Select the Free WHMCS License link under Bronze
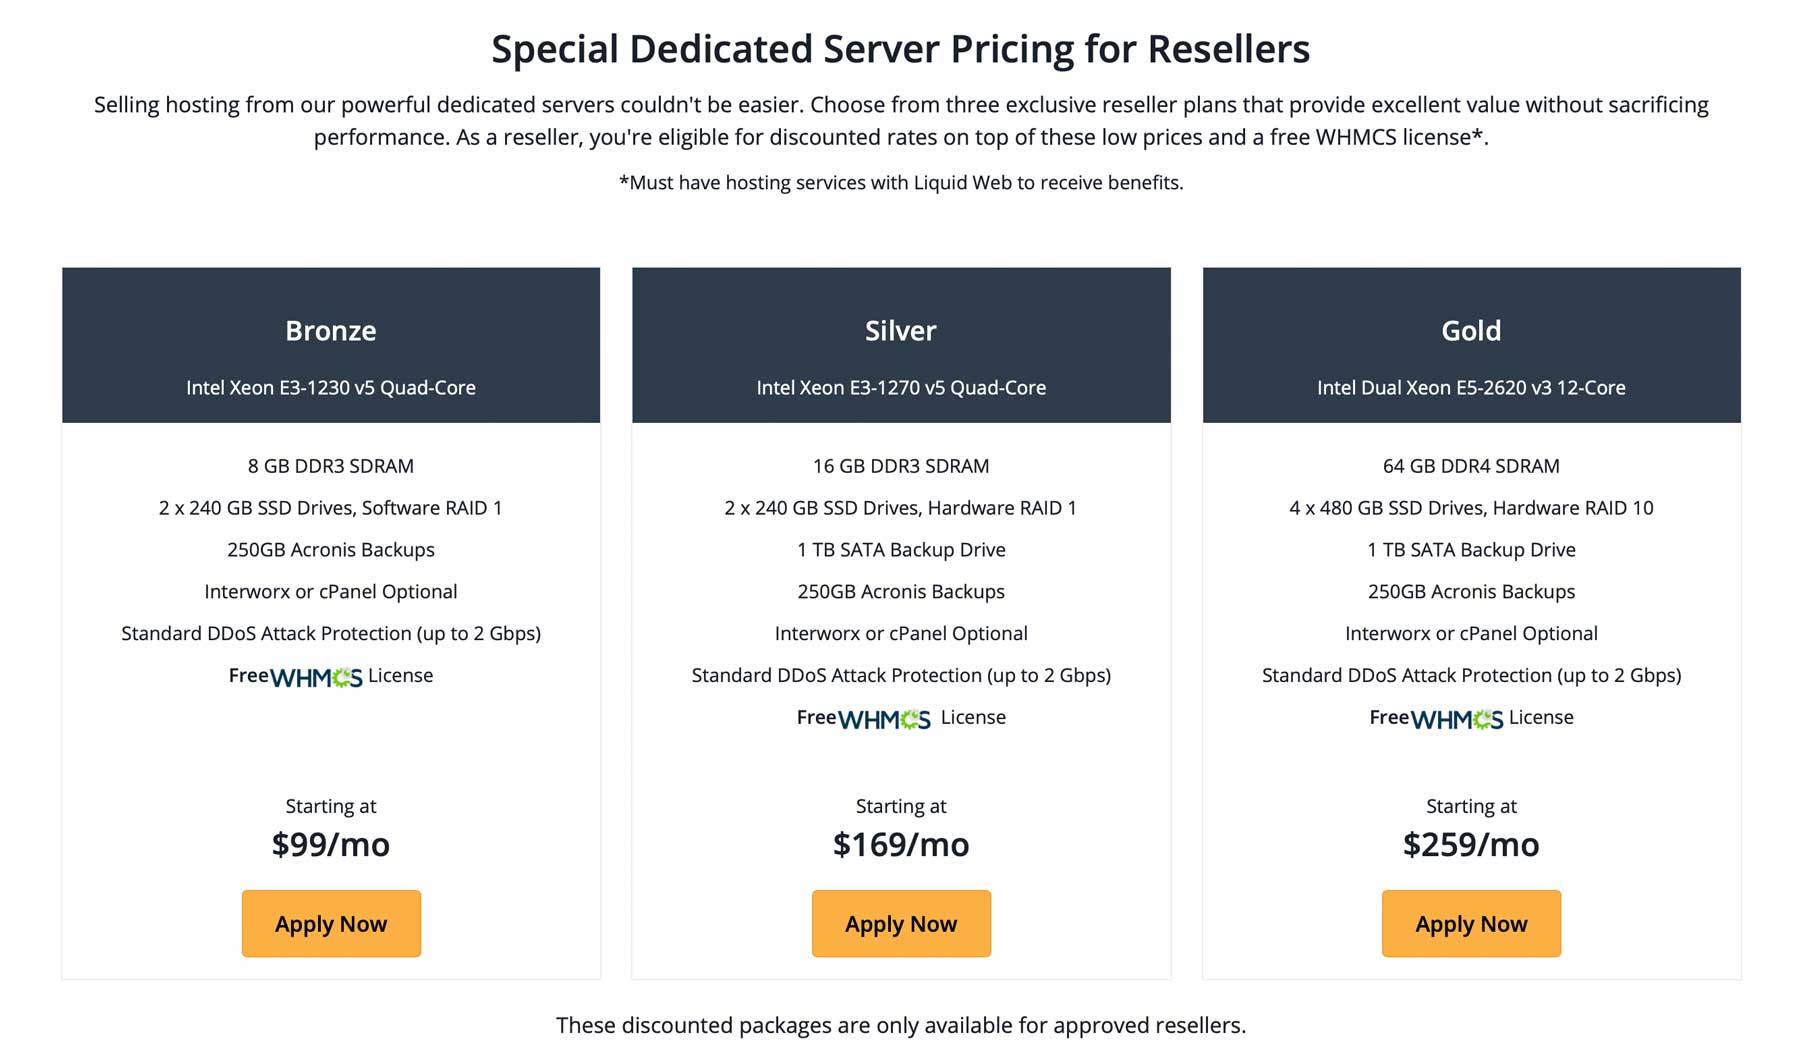 click(330, 676)
